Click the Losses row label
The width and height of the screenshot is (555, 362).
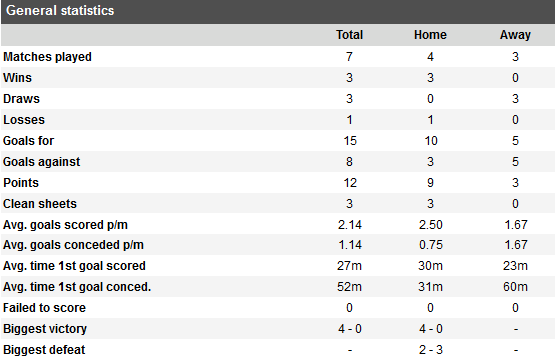tap(24, 120)
